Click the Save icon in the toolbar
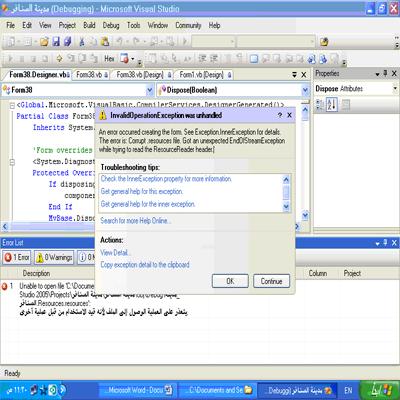This screenshot has width=400, height=400. pos(56,42)
